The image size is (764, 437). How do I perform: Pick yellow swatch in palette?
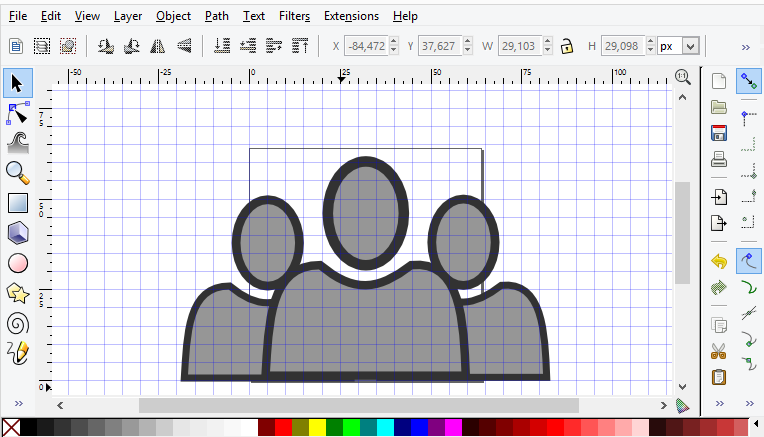tap(317, 427)
